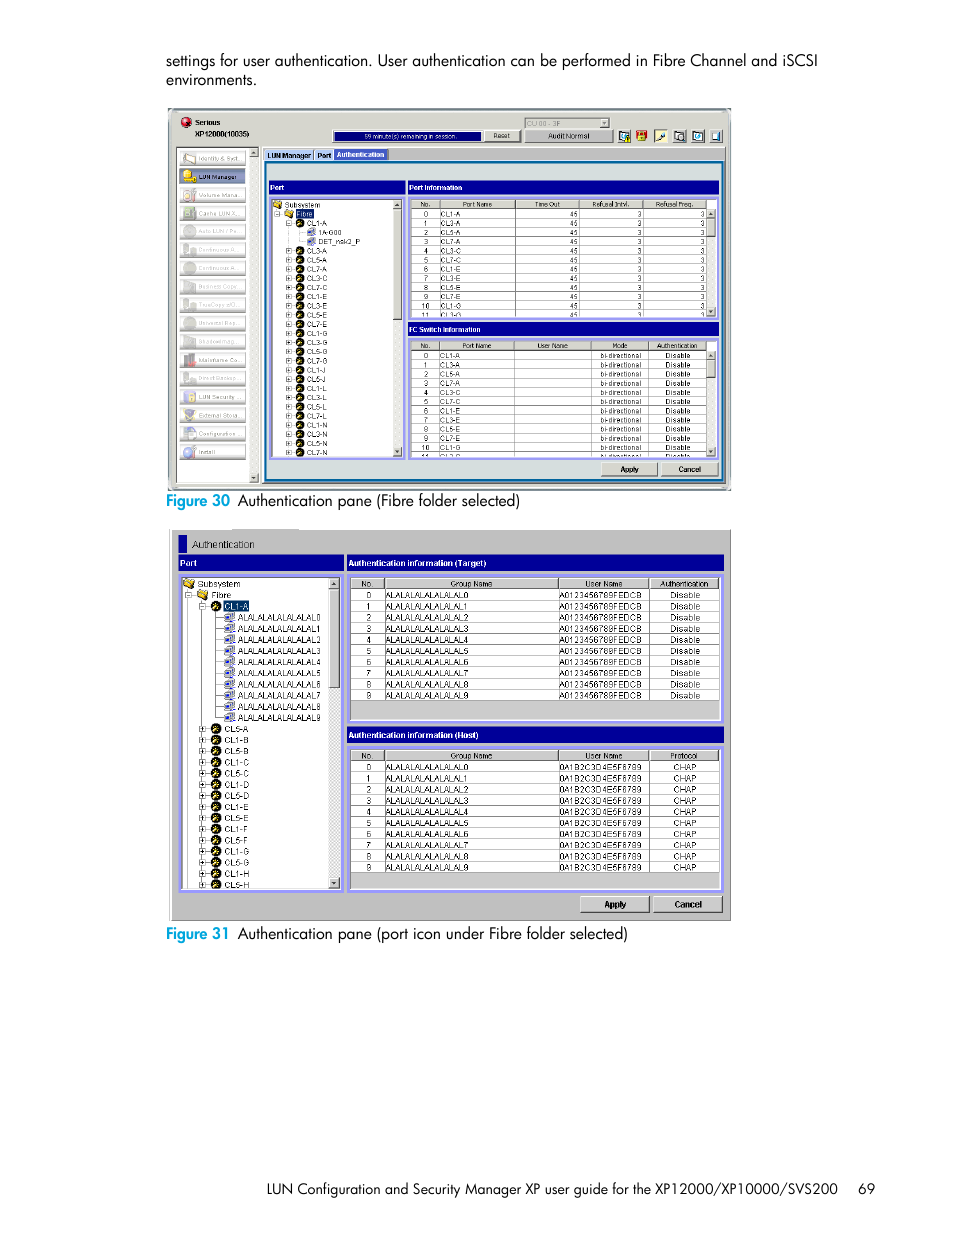The width and height of the screenshot is (954, 1235).
Task: Click the Audit Normal button
Action: (x=569, y=136)
